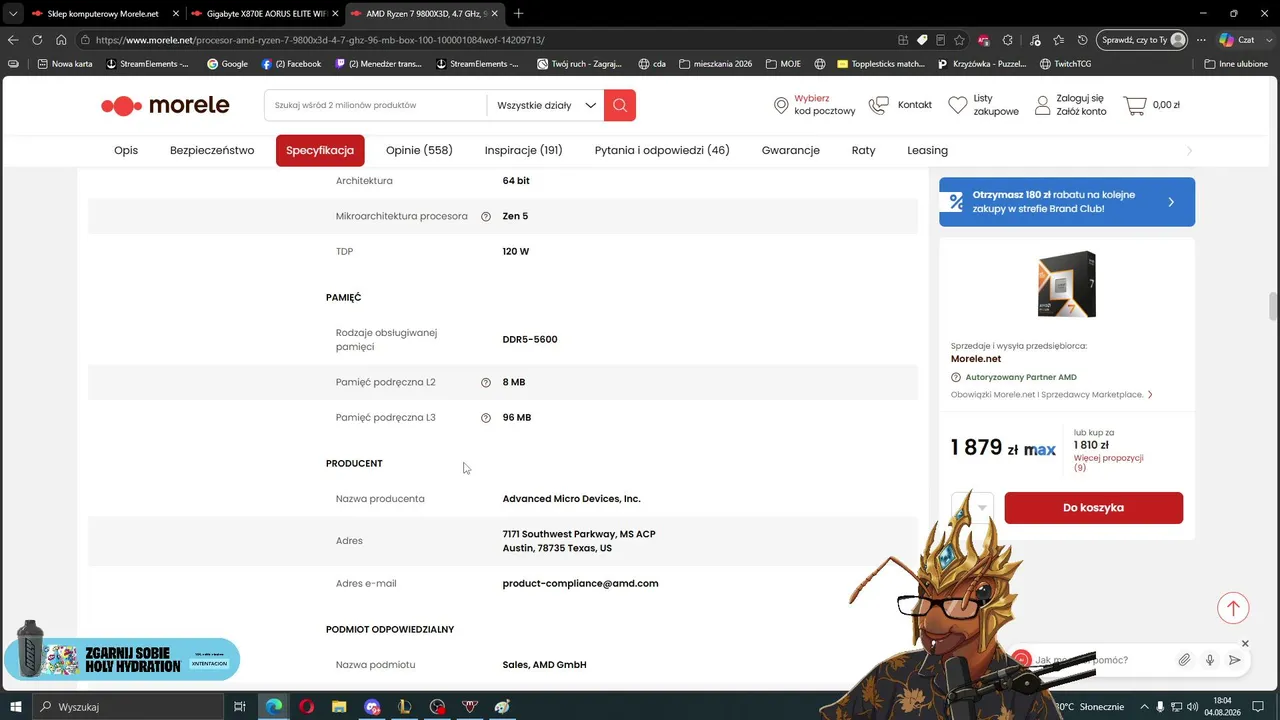This screenshot has width=1280, height=720.
Task: Bookmark this page with the star icon
Action: 960,40
